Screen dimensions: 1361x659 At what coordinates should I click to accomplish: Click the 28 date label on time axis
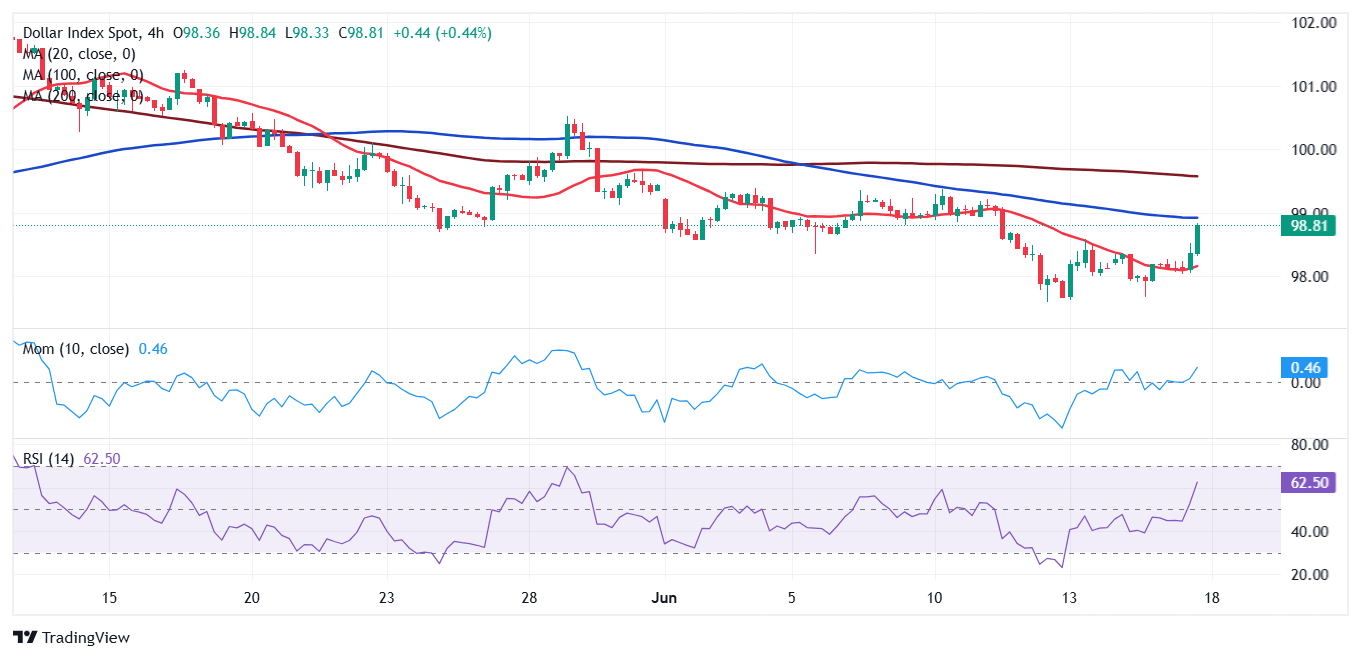point(530,598)
